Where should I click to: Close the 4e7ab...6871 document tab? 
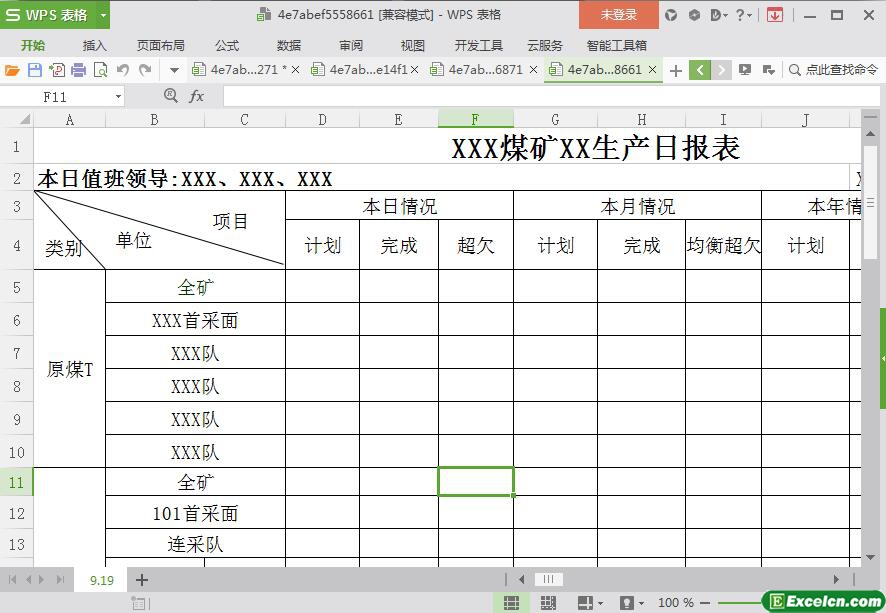point(533,69)
